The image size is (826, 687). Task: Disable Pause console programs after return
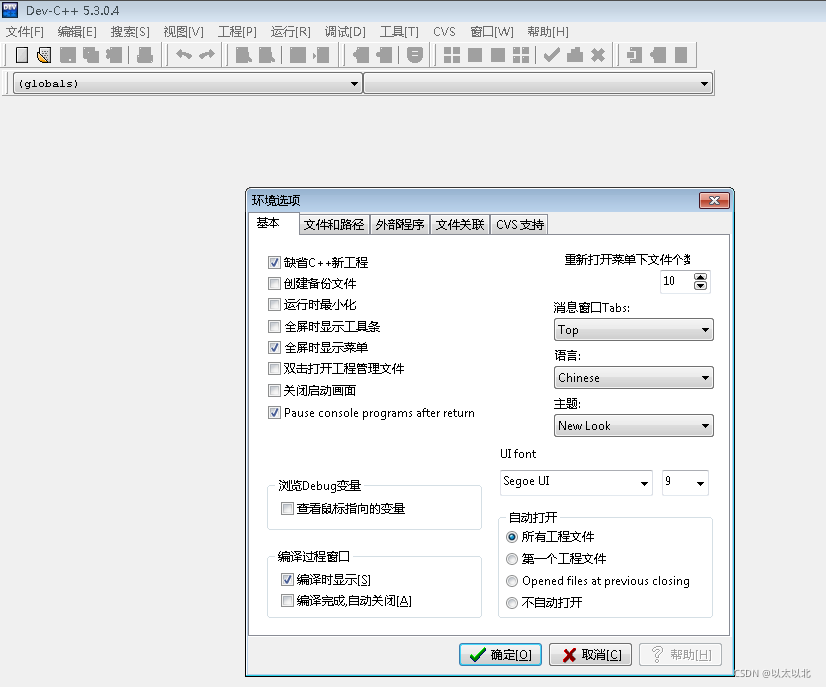(x=274, y=412)
